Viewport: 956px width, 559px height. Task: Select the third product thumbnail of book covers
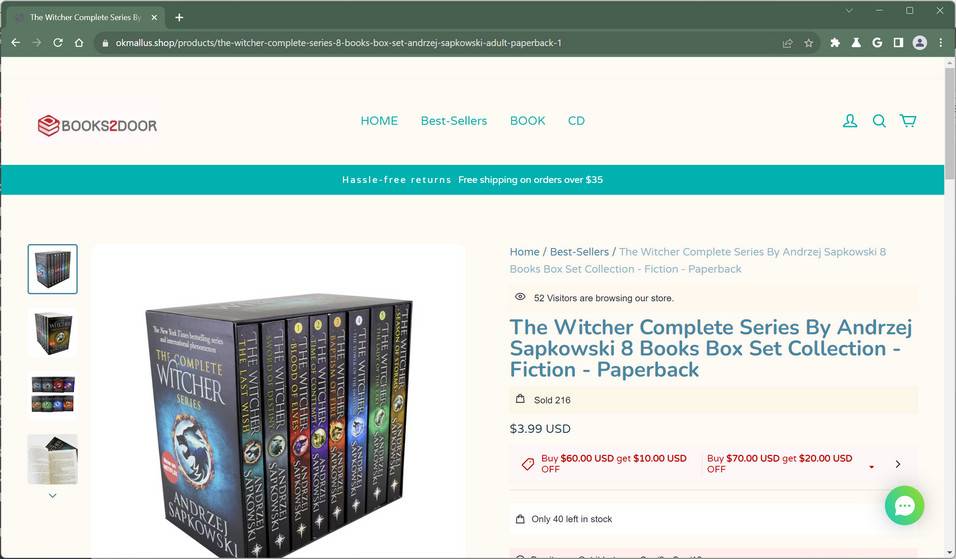click(x=52, y=394)
